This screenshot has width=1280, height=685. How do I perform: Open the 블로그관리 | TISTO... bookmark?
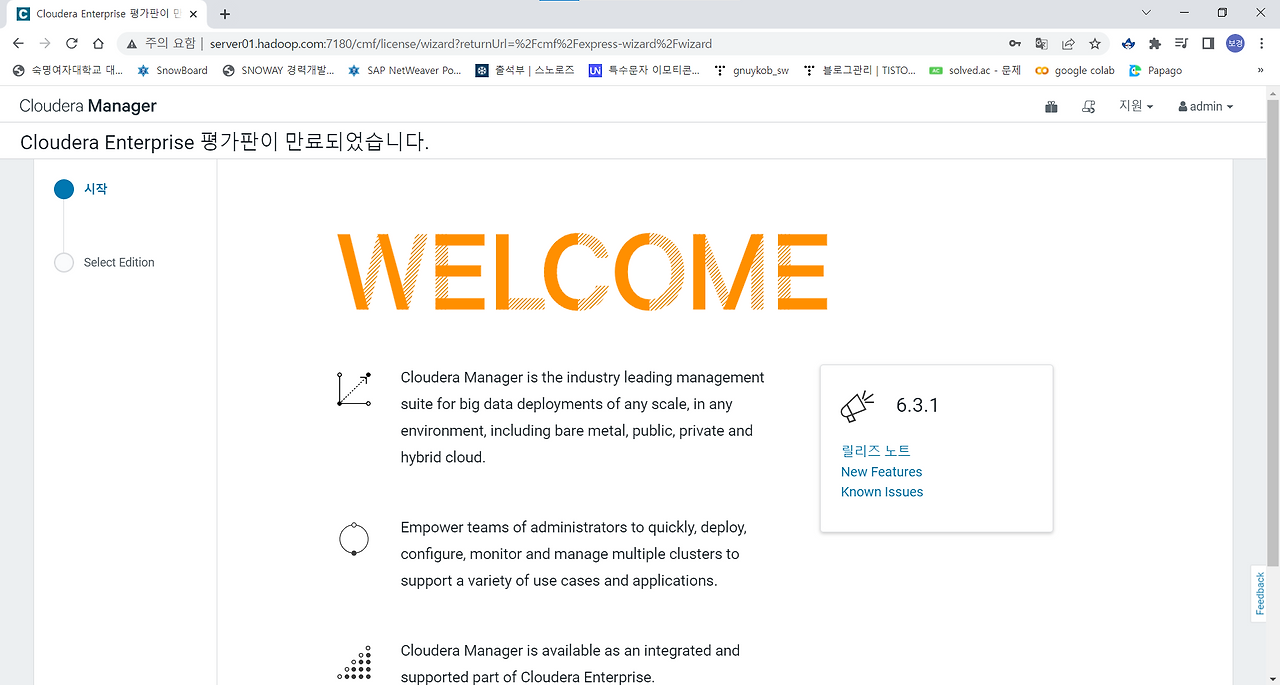point(859,71)
